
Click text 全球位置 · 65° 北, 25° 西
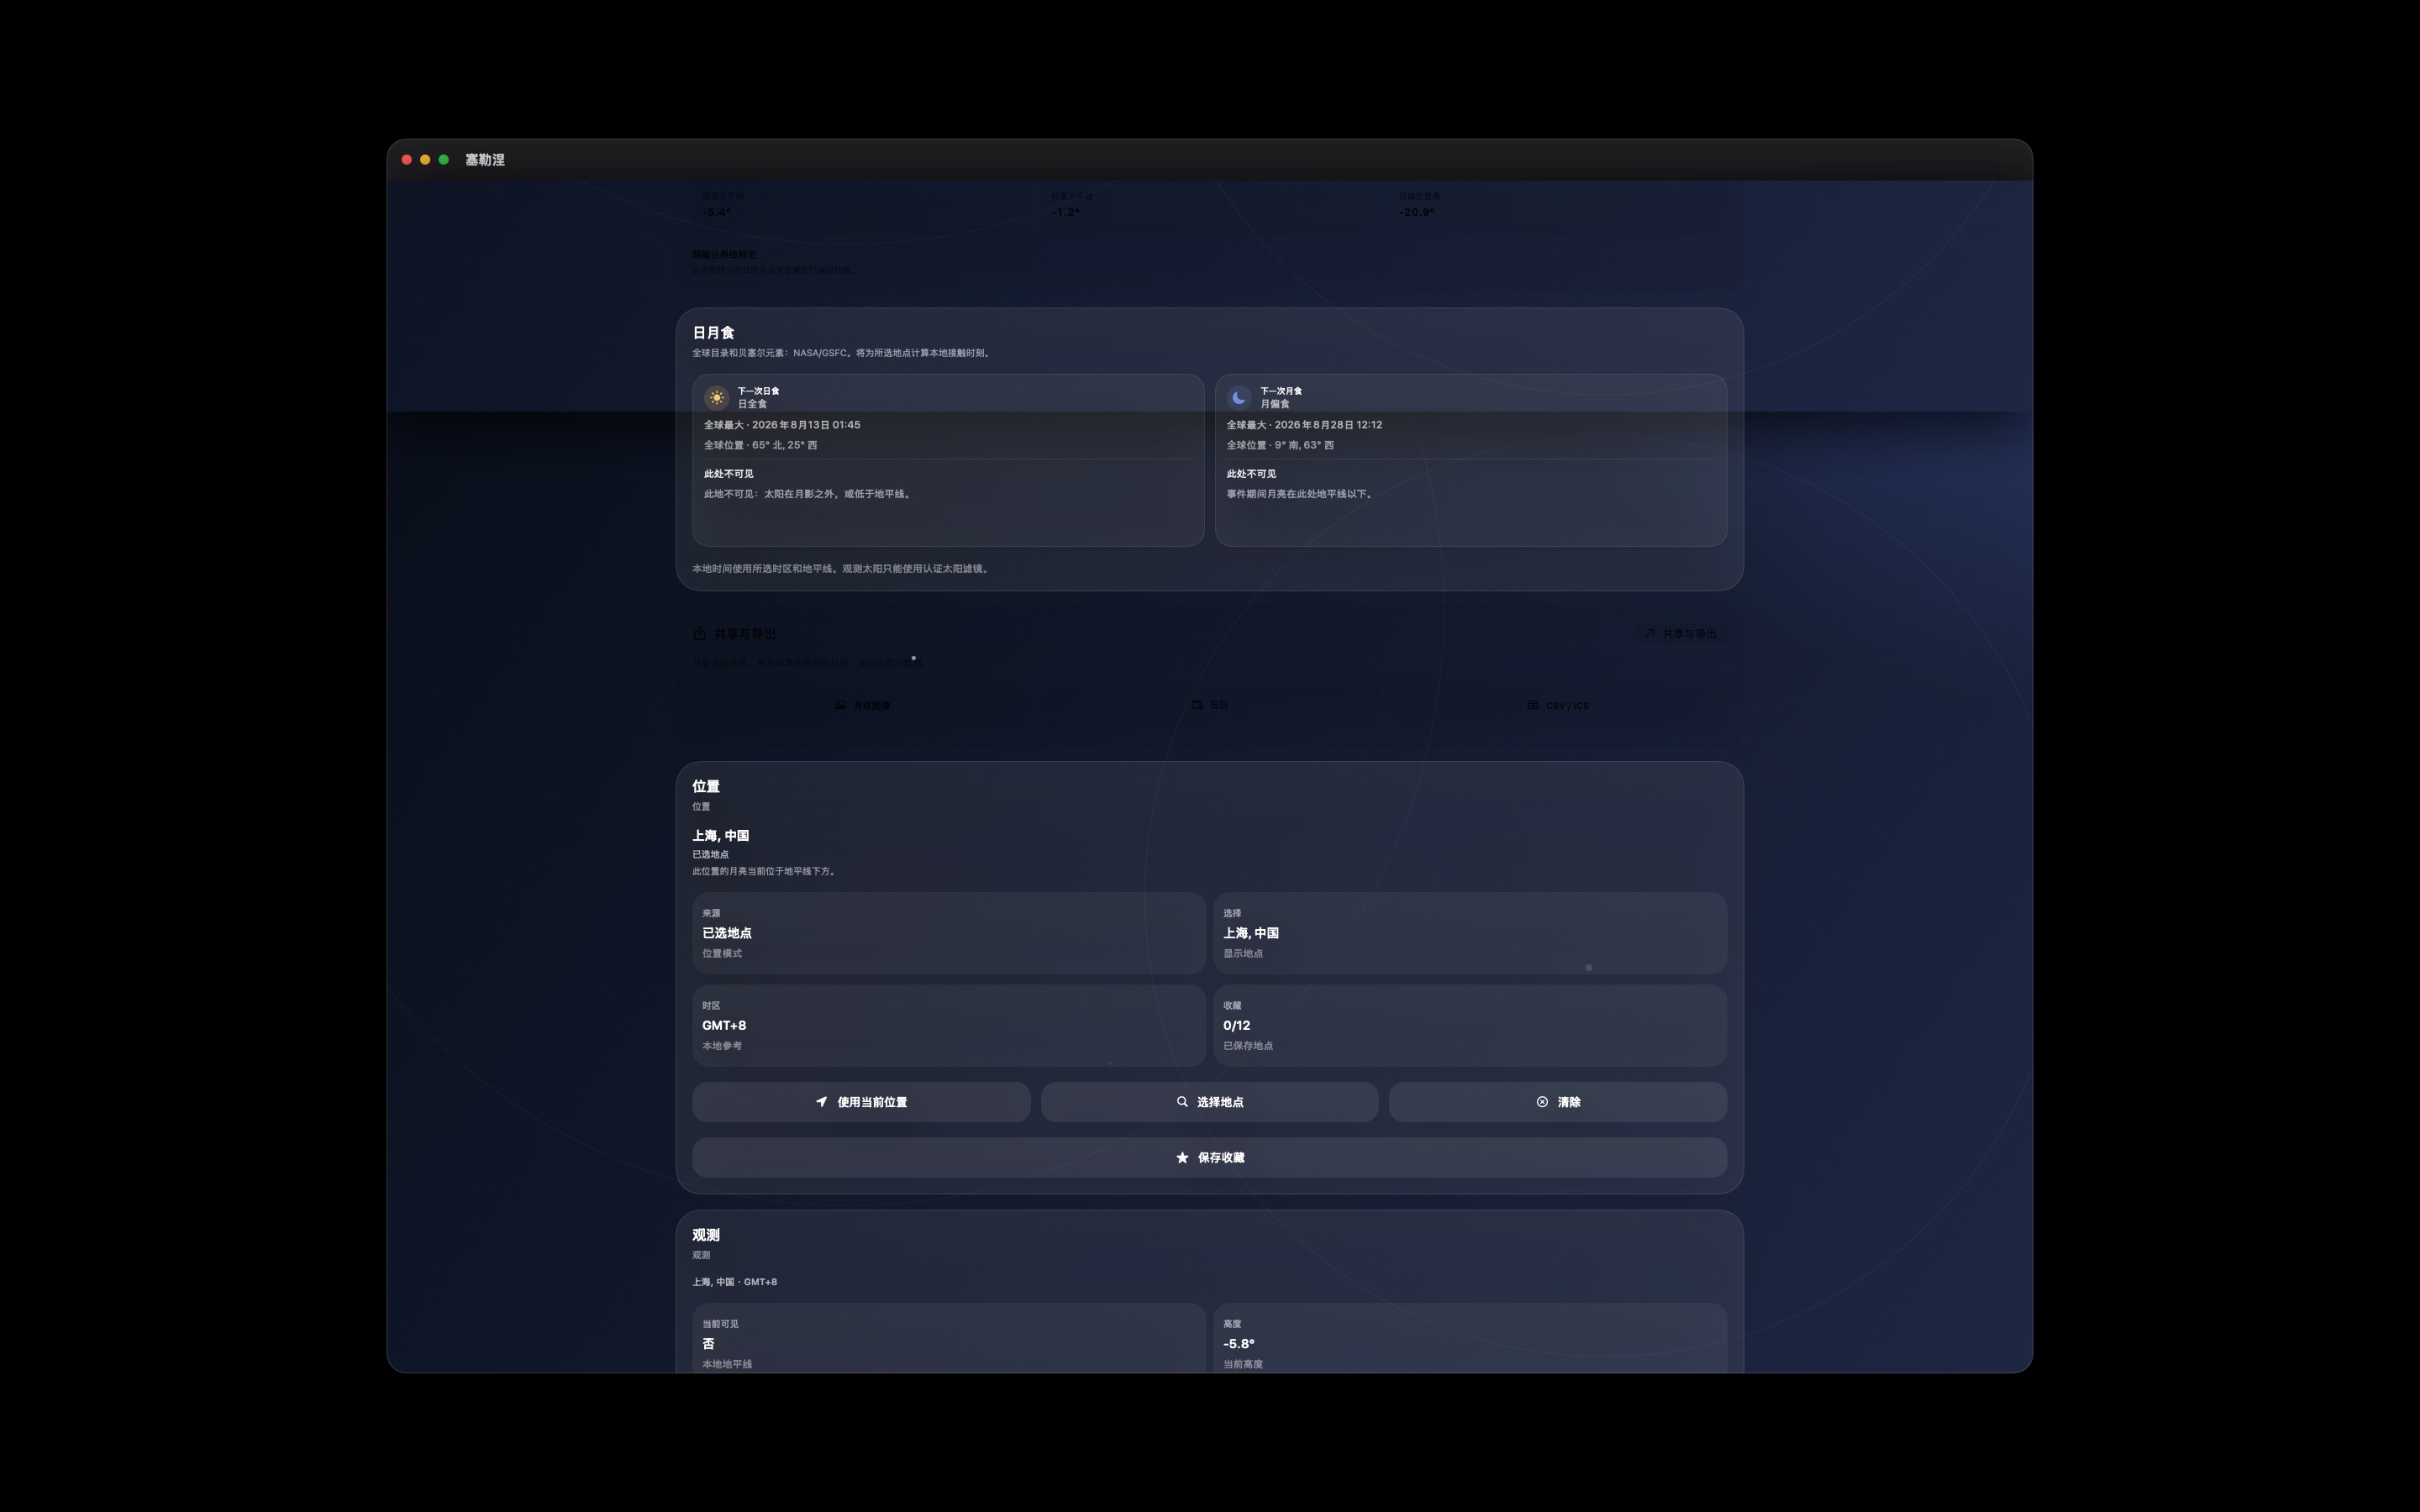click(760, 445)
